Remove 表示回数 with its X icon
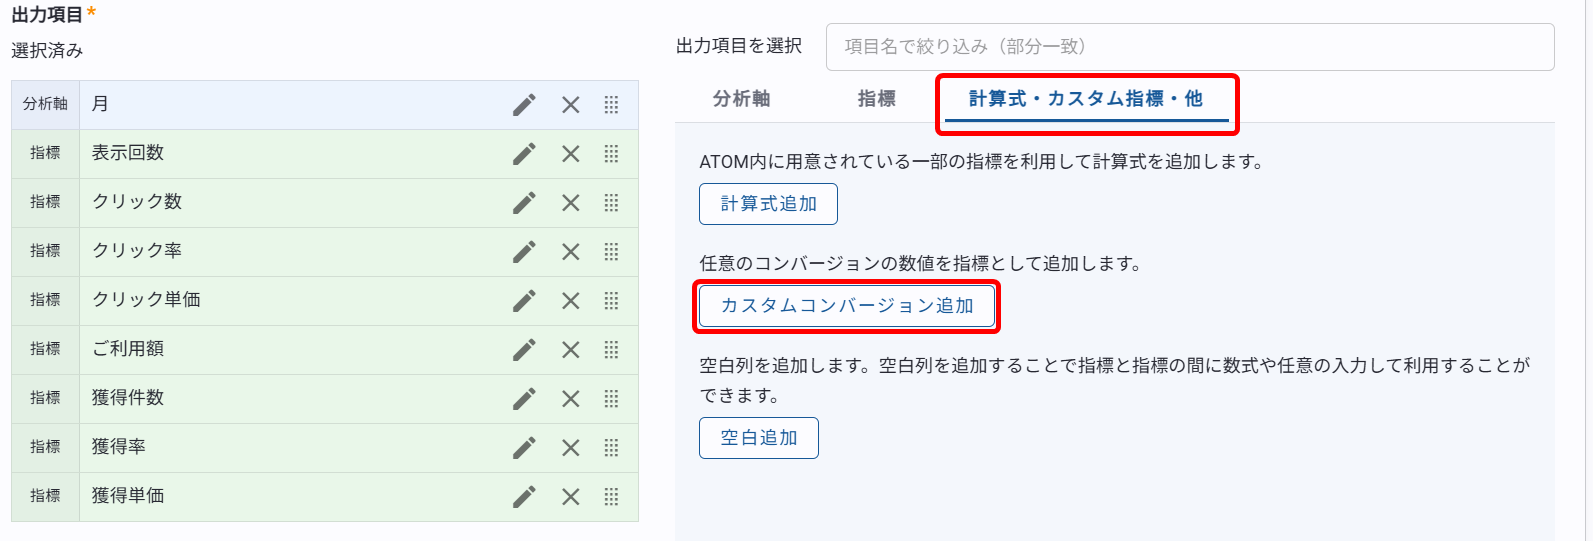This screenshot has width=1593, height=541. point(571,154)
